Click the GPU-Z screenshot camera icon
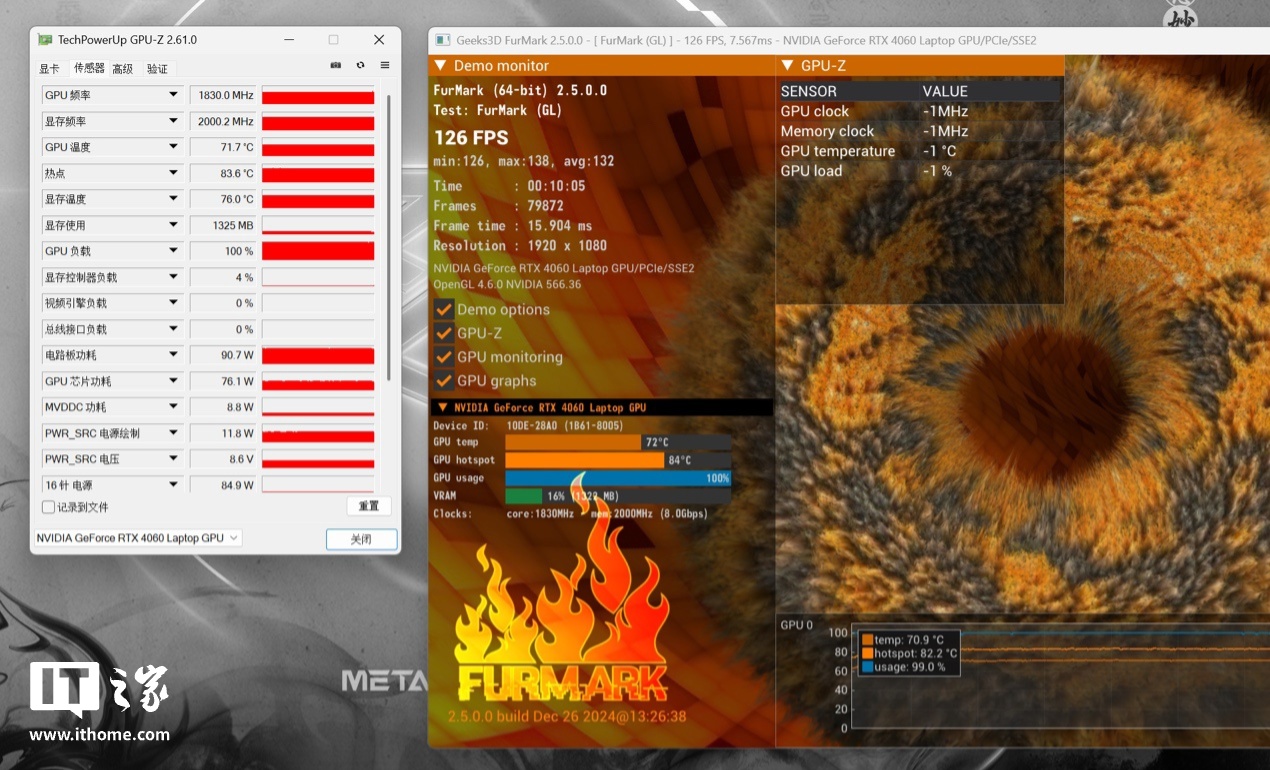The width and height of the screenshot is (1270, 770). 336,66
